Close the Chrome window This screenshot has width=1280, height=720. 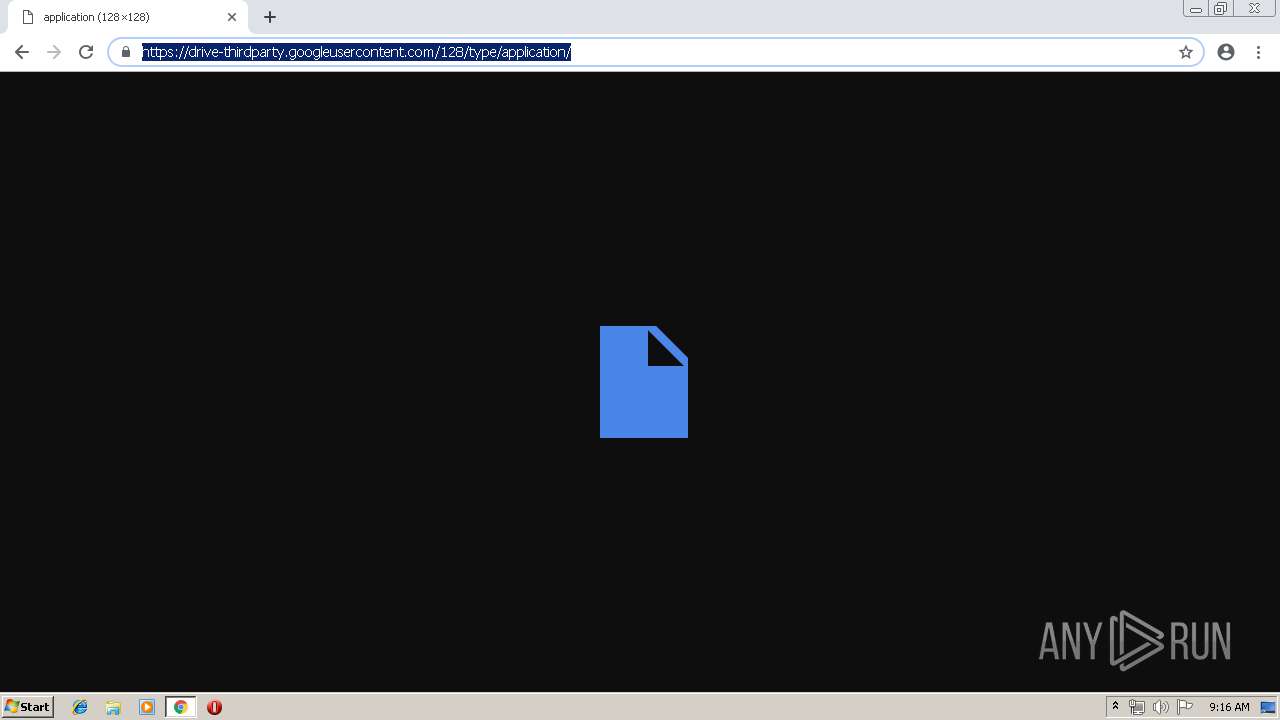pos(1254,9)
